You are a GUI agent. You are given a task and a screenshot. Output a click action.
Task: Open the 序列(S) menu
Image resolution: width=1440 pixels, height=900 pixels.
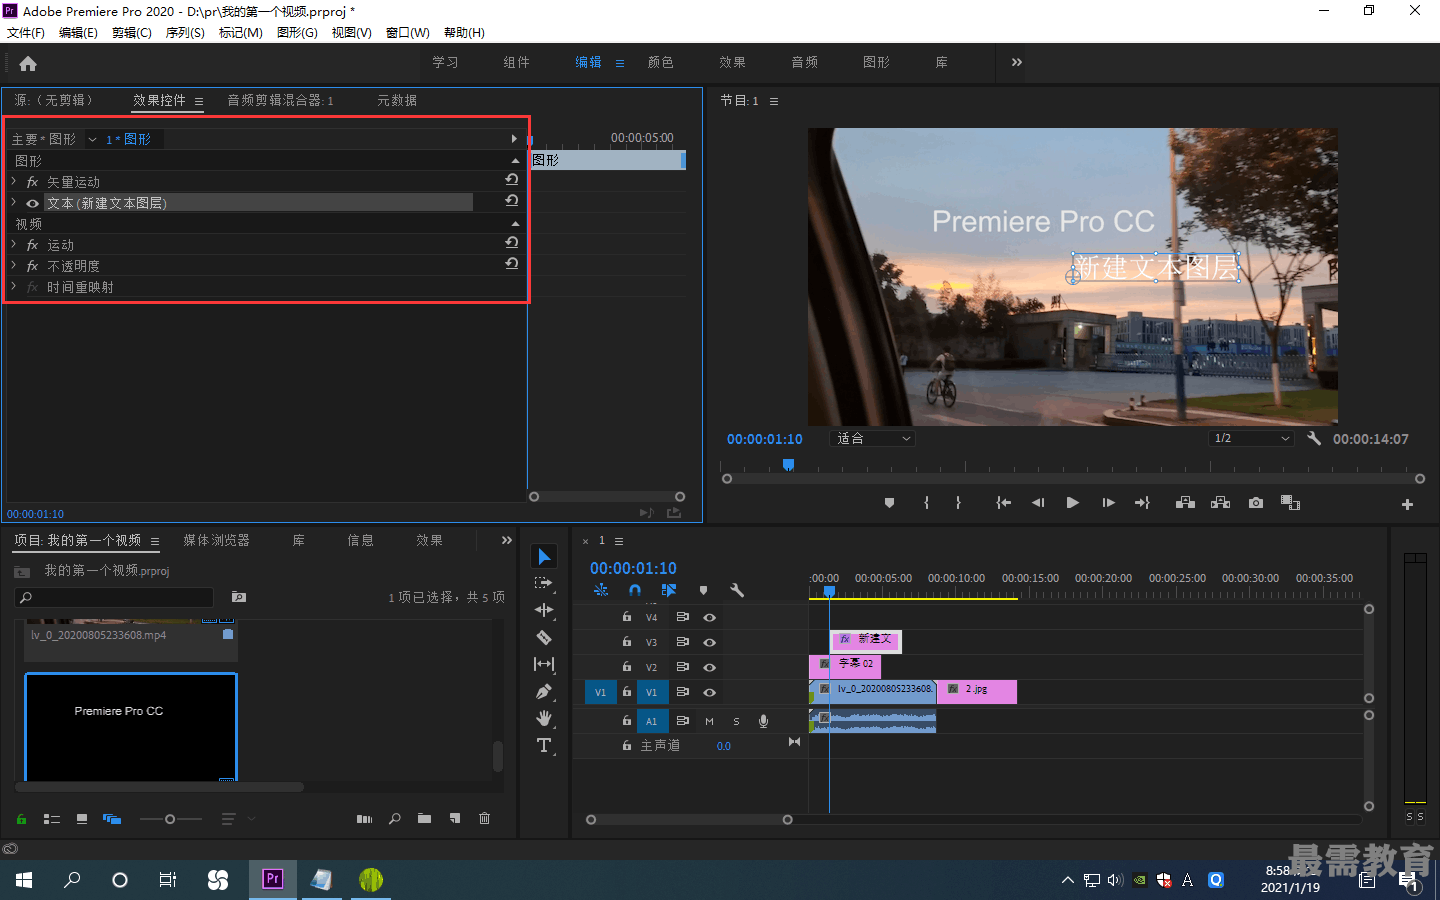click(185, 32)
